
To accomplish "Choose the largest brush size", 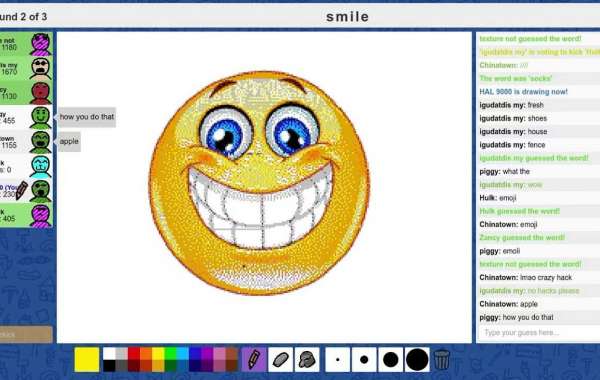I will [x=417, y=359].
